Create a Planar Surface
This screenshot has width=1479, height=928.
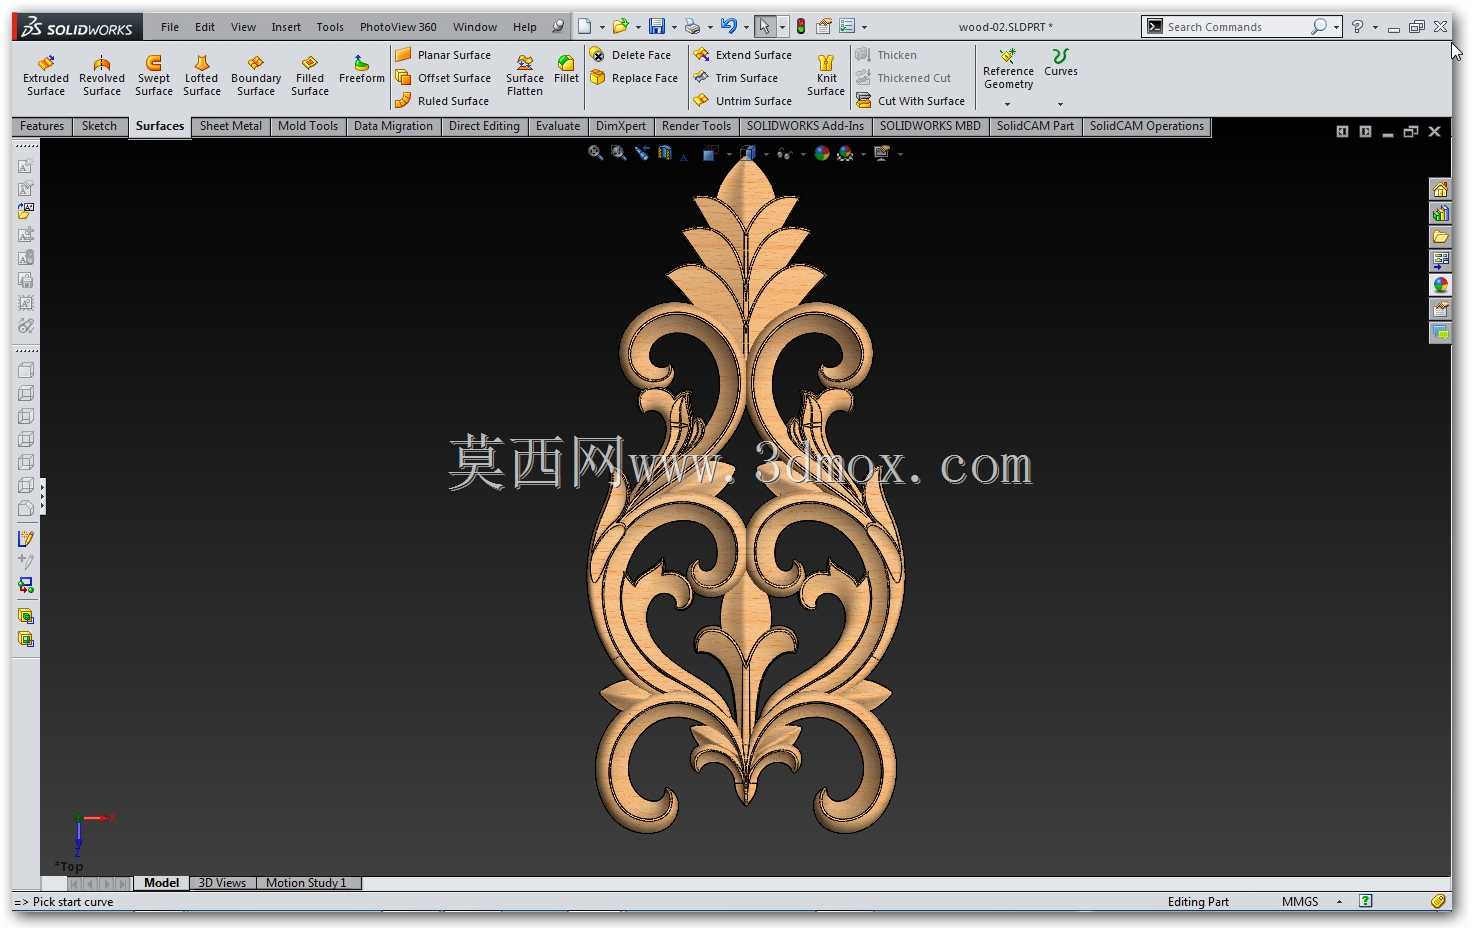pyautogui.click(x=443, y=55)
